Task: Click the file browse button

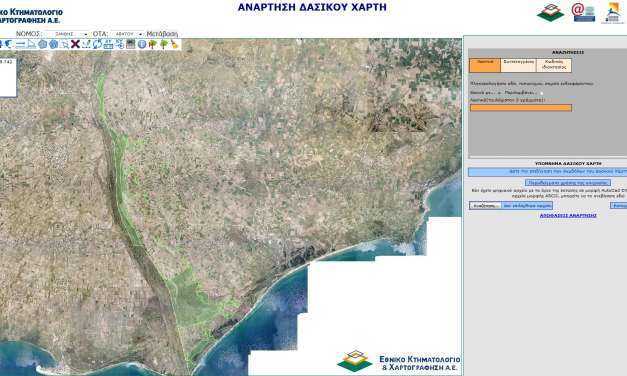Action: tap(485, 206)
